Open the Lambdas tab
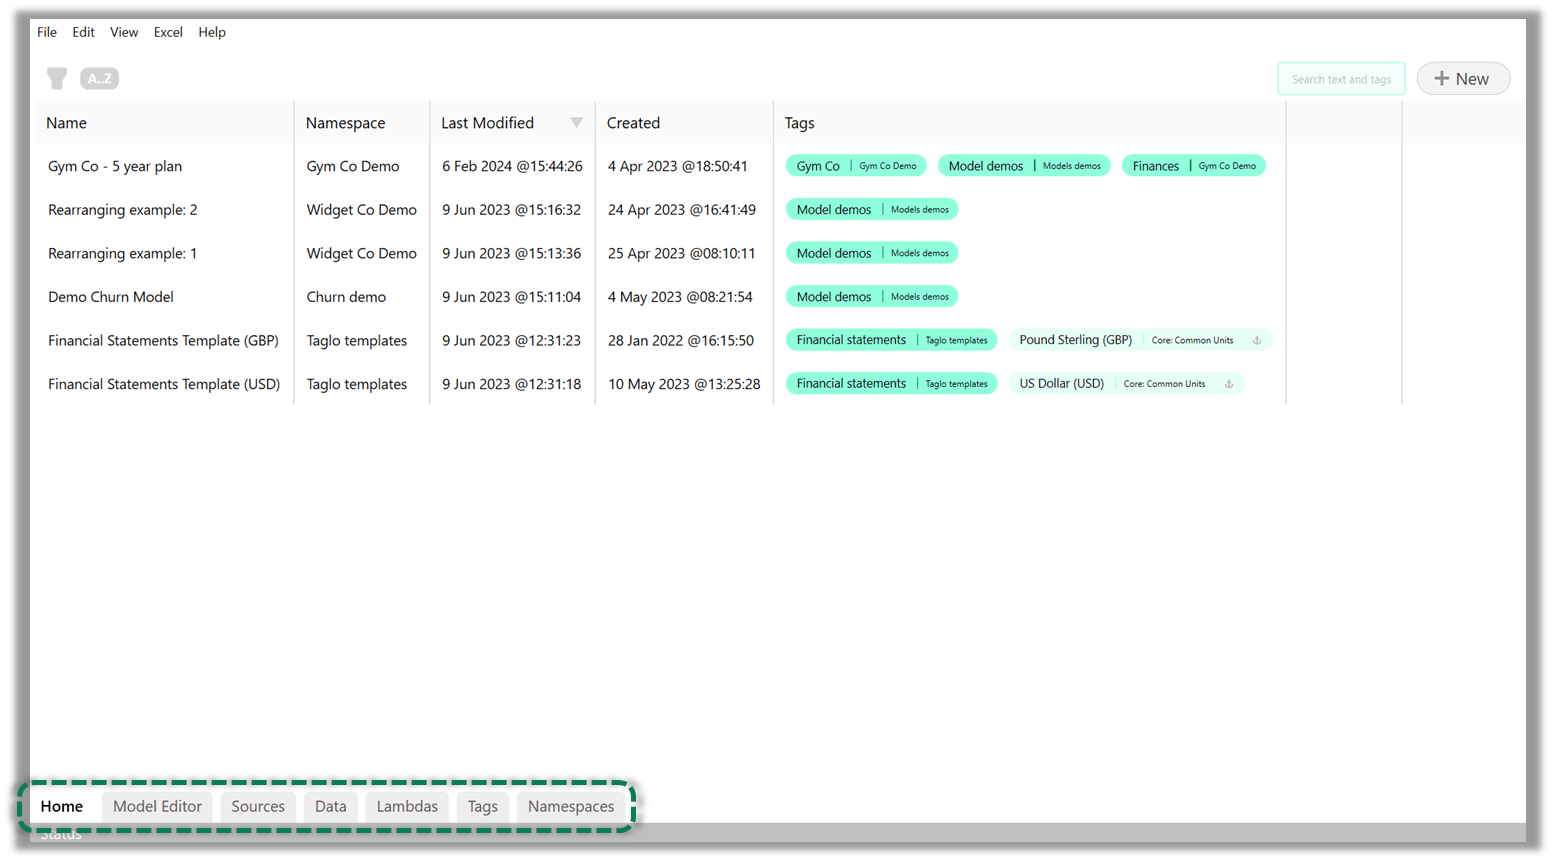The height and width of the screenshot is (861, 1552). 407,806
